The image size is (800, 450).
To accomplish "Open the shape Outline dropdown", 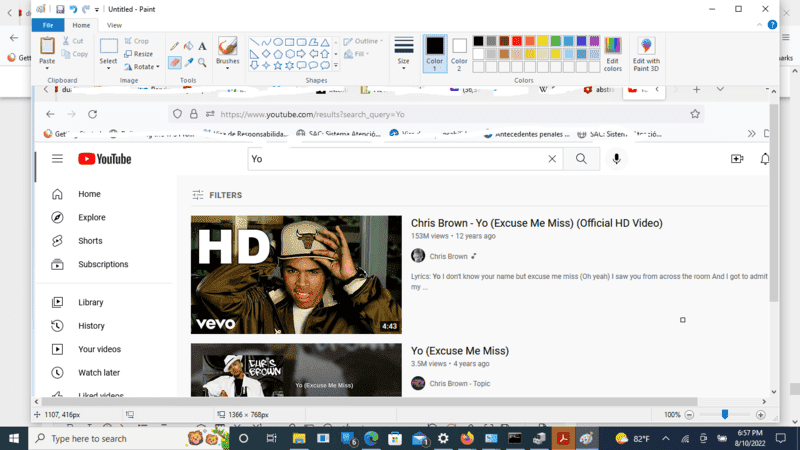I will coord(381,41).
